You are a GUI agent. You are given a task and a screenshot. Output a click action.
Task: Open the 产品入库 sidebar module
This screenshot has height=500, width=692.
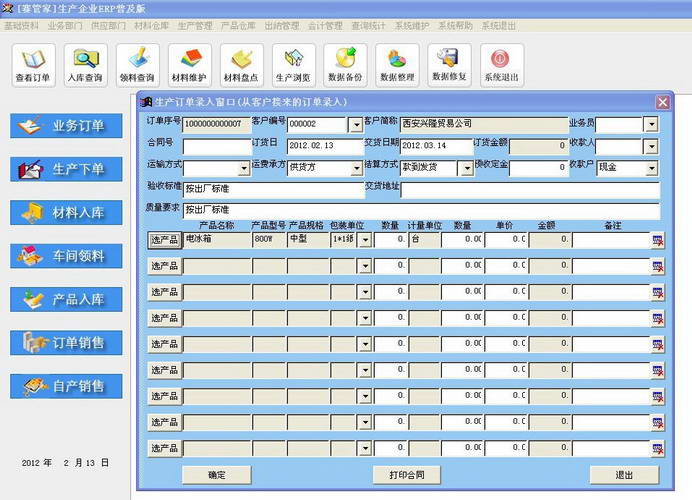point(66,299)
